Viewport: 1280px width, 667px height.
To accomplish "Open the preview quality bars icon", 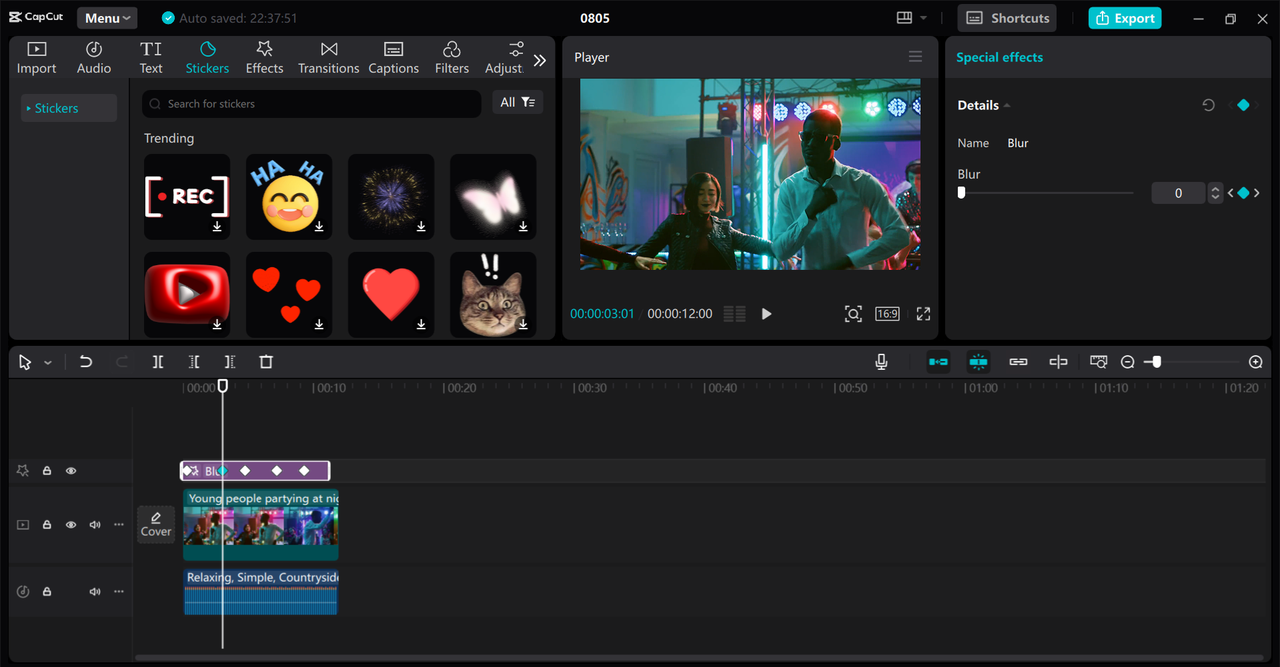I will (x=734, y=314).
